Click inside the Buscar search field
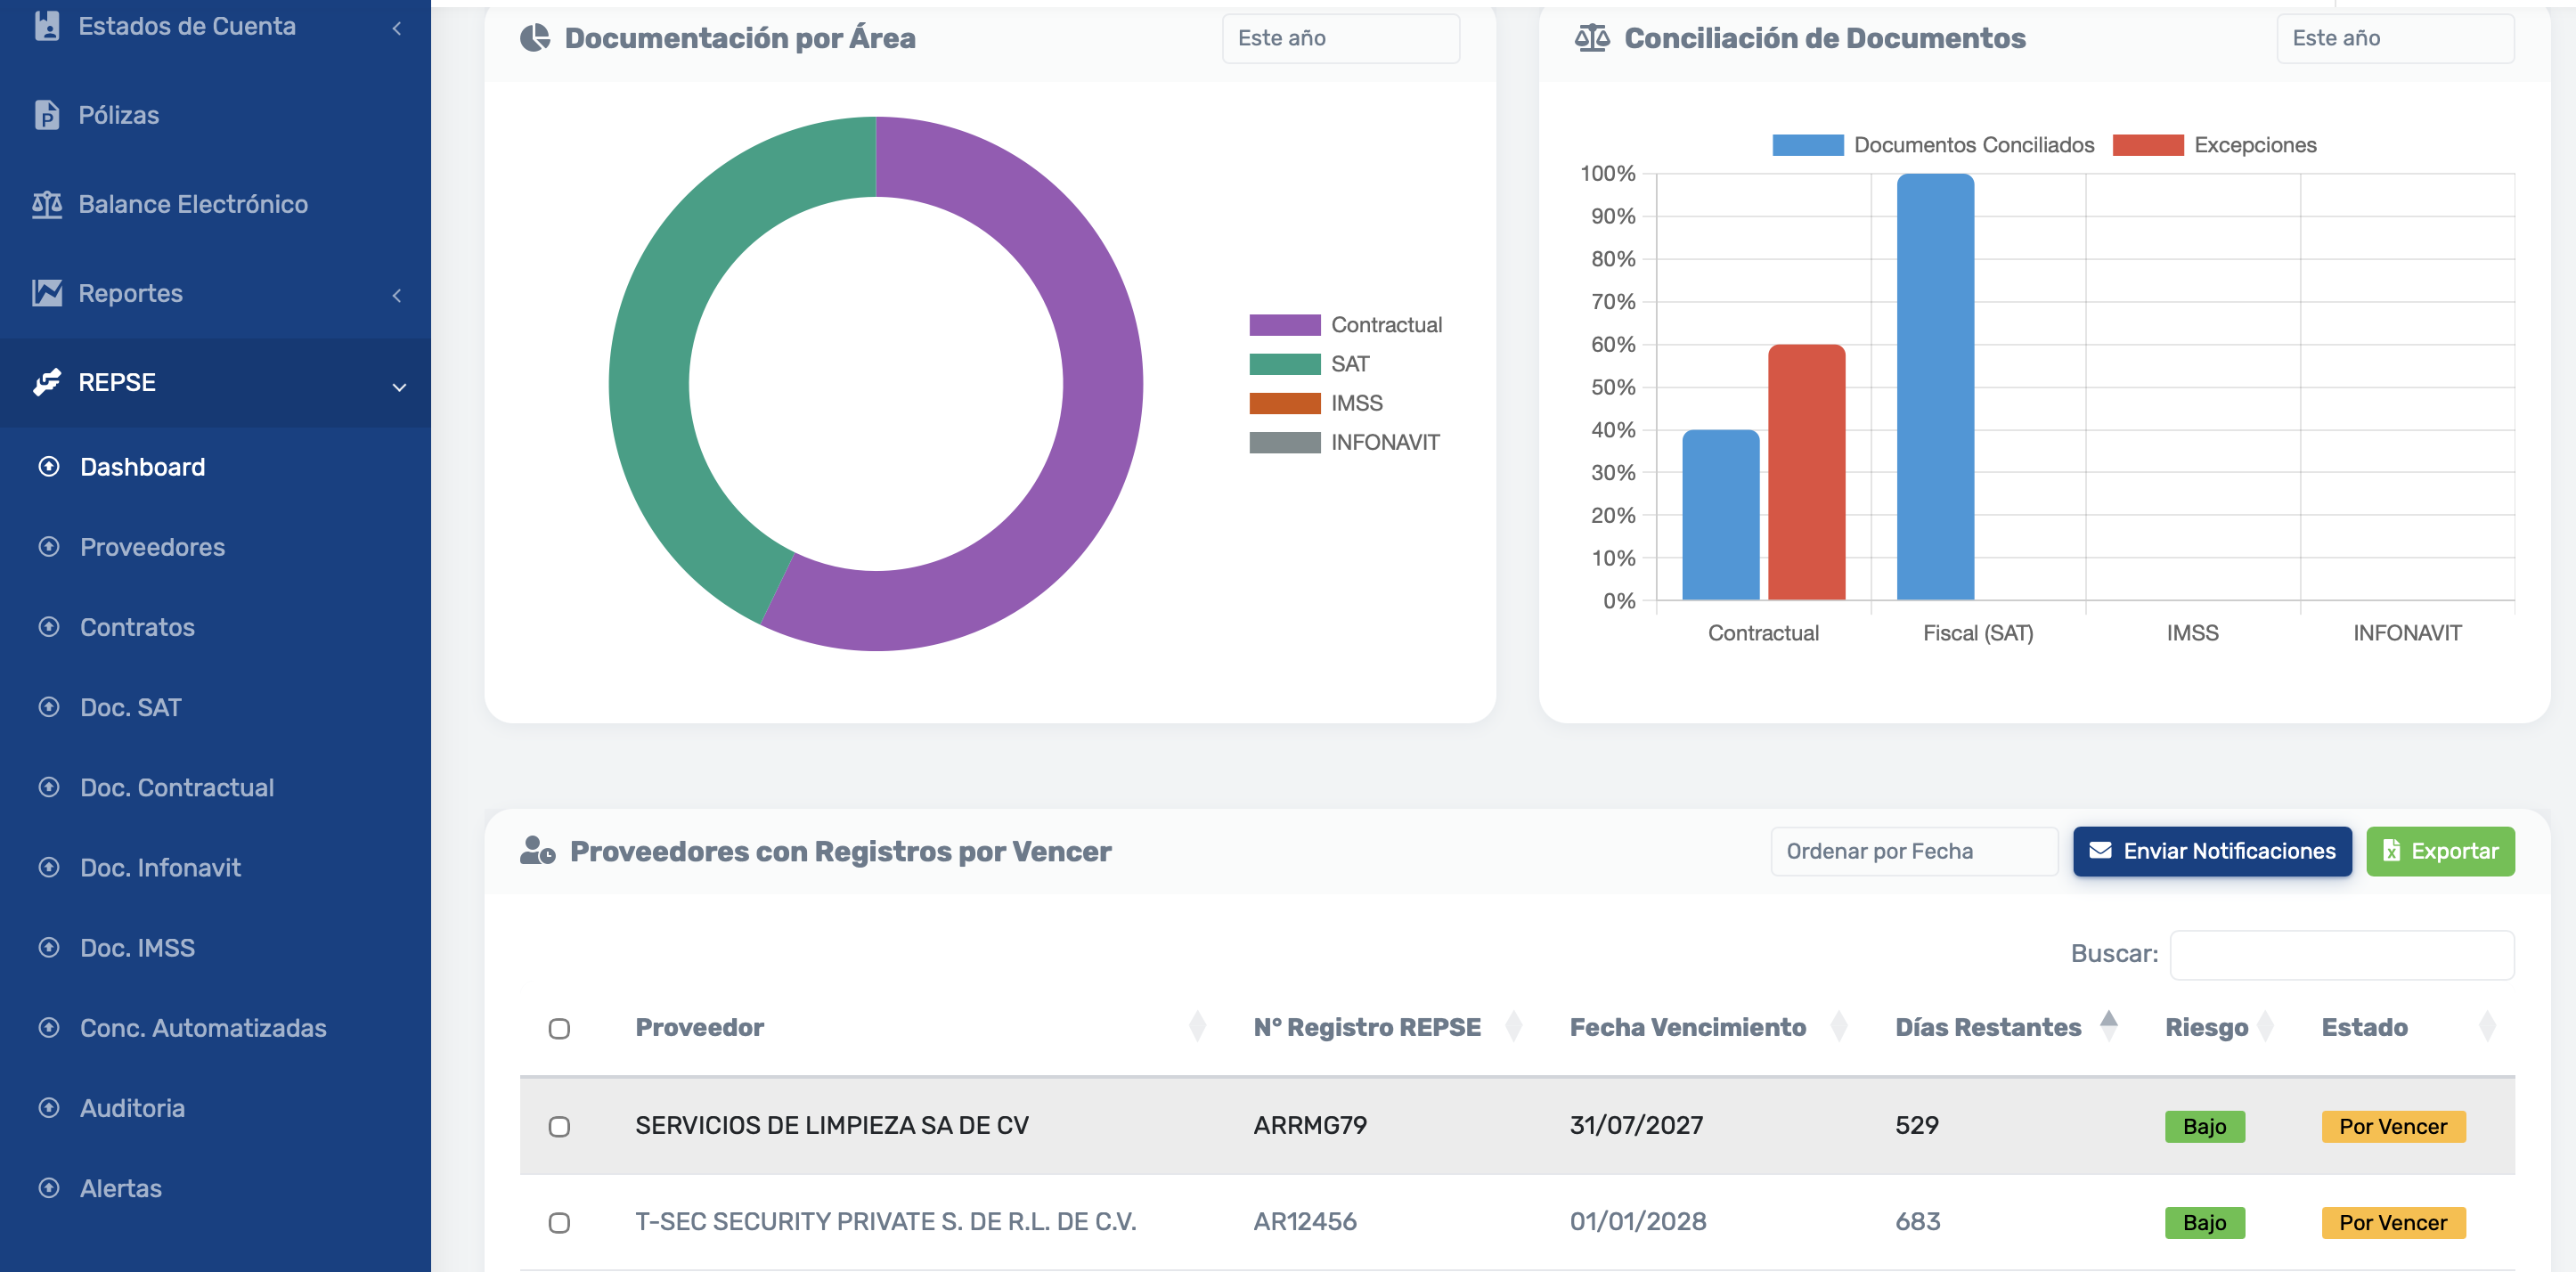The image size is (2576, 1272). click(2342, 954)
